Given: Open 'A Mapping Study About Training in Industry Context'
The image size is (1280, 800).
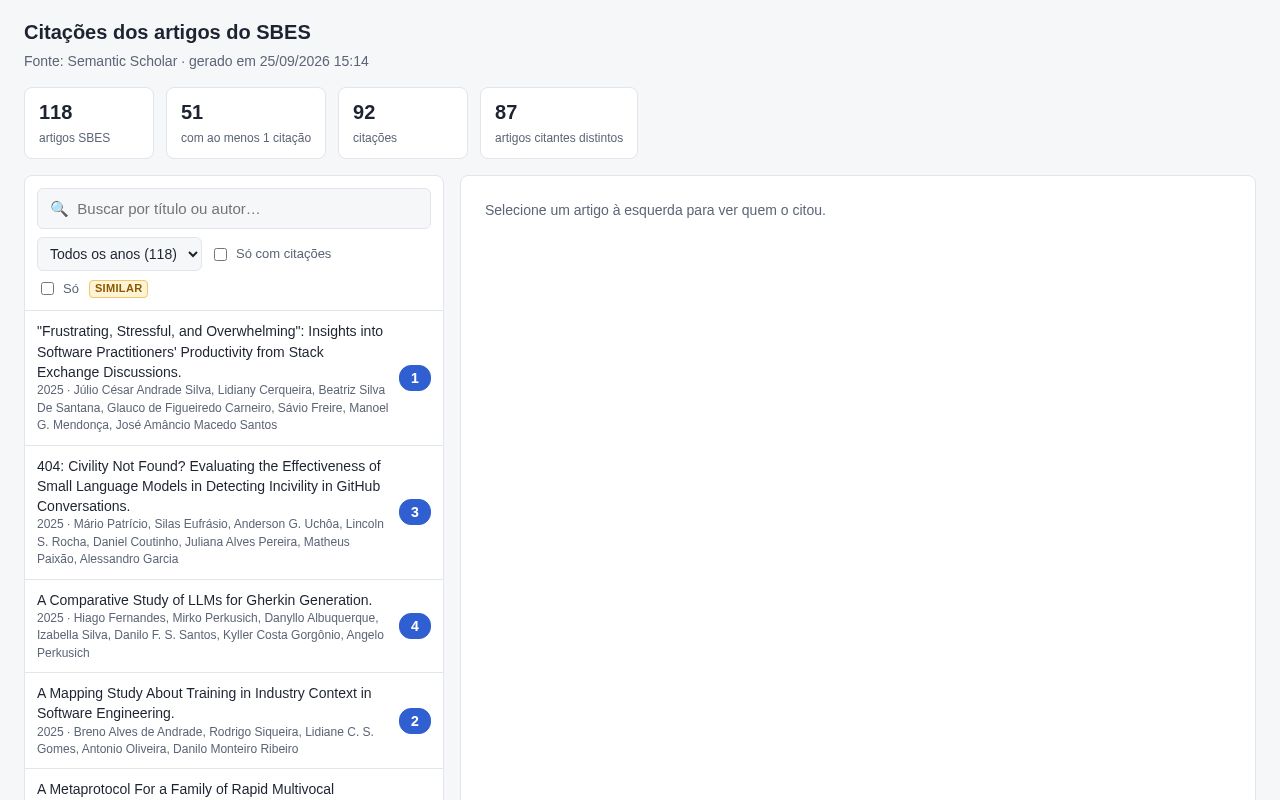Looking at the screenshot, I should (x=234, y=721).
